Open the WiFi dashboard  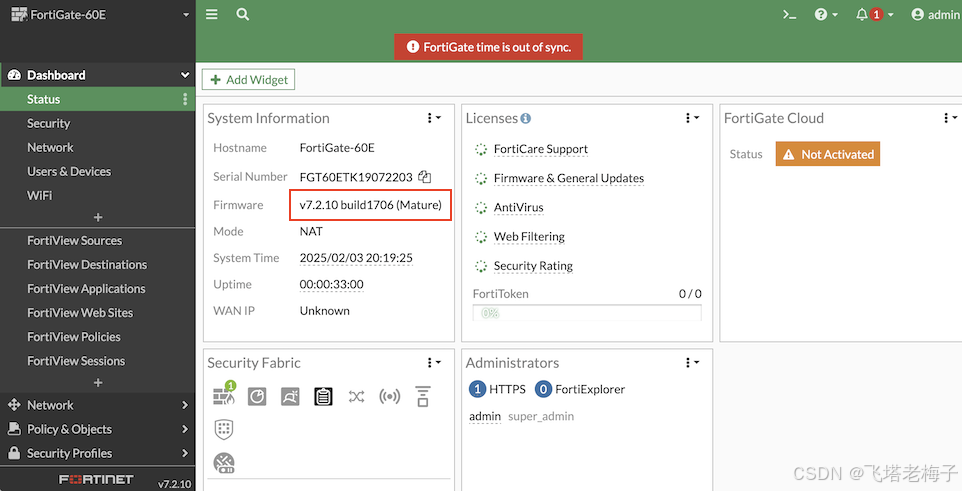[40, 195]
